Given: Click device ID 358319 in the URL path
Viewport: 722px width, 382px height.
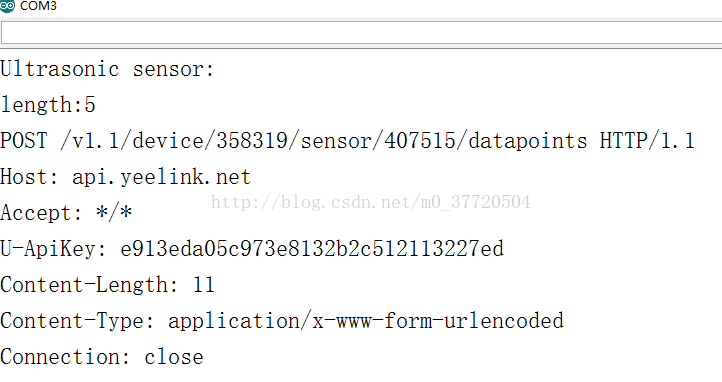Looking at the screenshot, I should click(x=252, y=140).
